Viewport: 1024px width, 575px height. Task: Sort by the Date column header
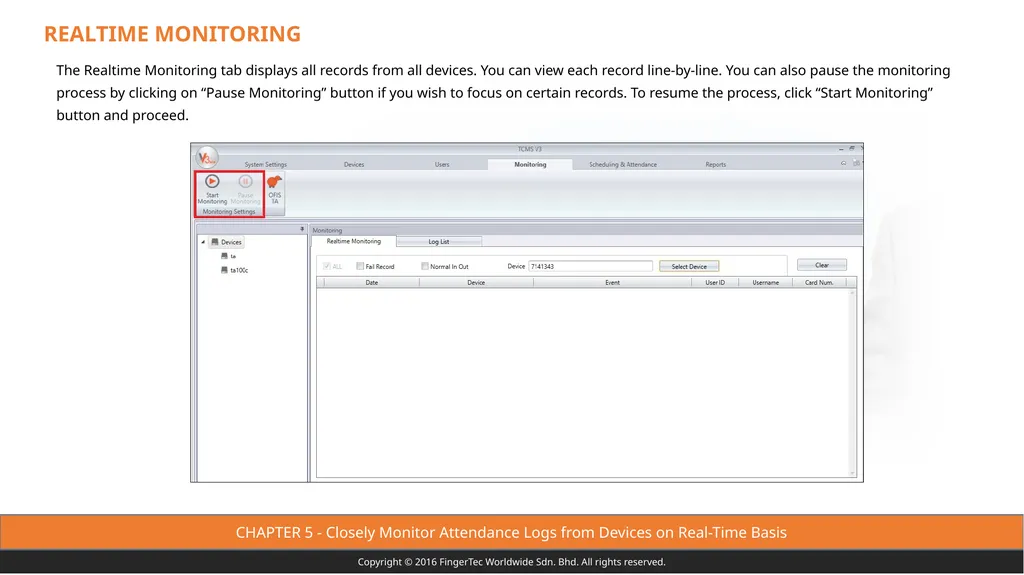click(372, 282)
